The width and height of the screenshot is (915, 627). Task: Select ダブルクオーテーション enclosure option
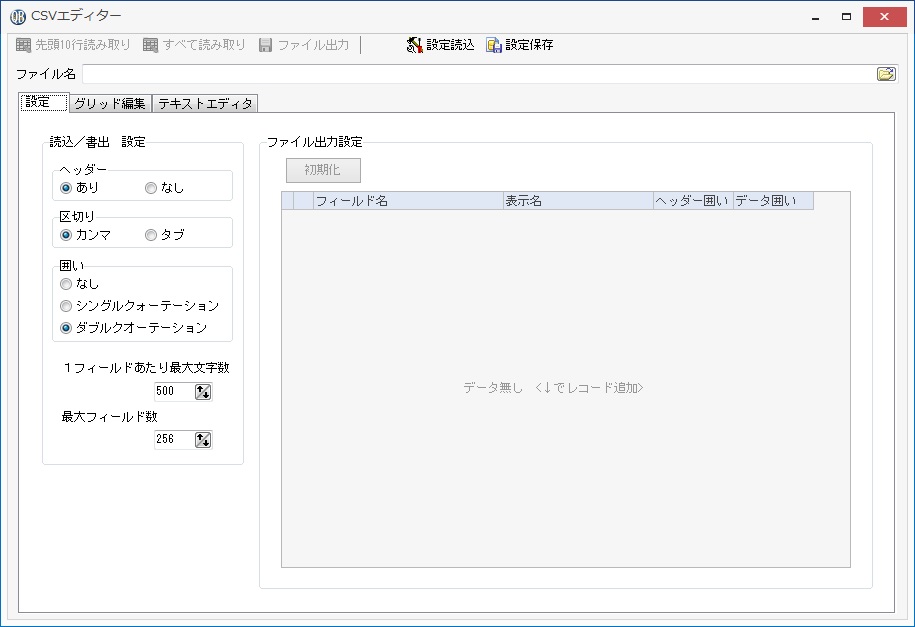[66, 328]
